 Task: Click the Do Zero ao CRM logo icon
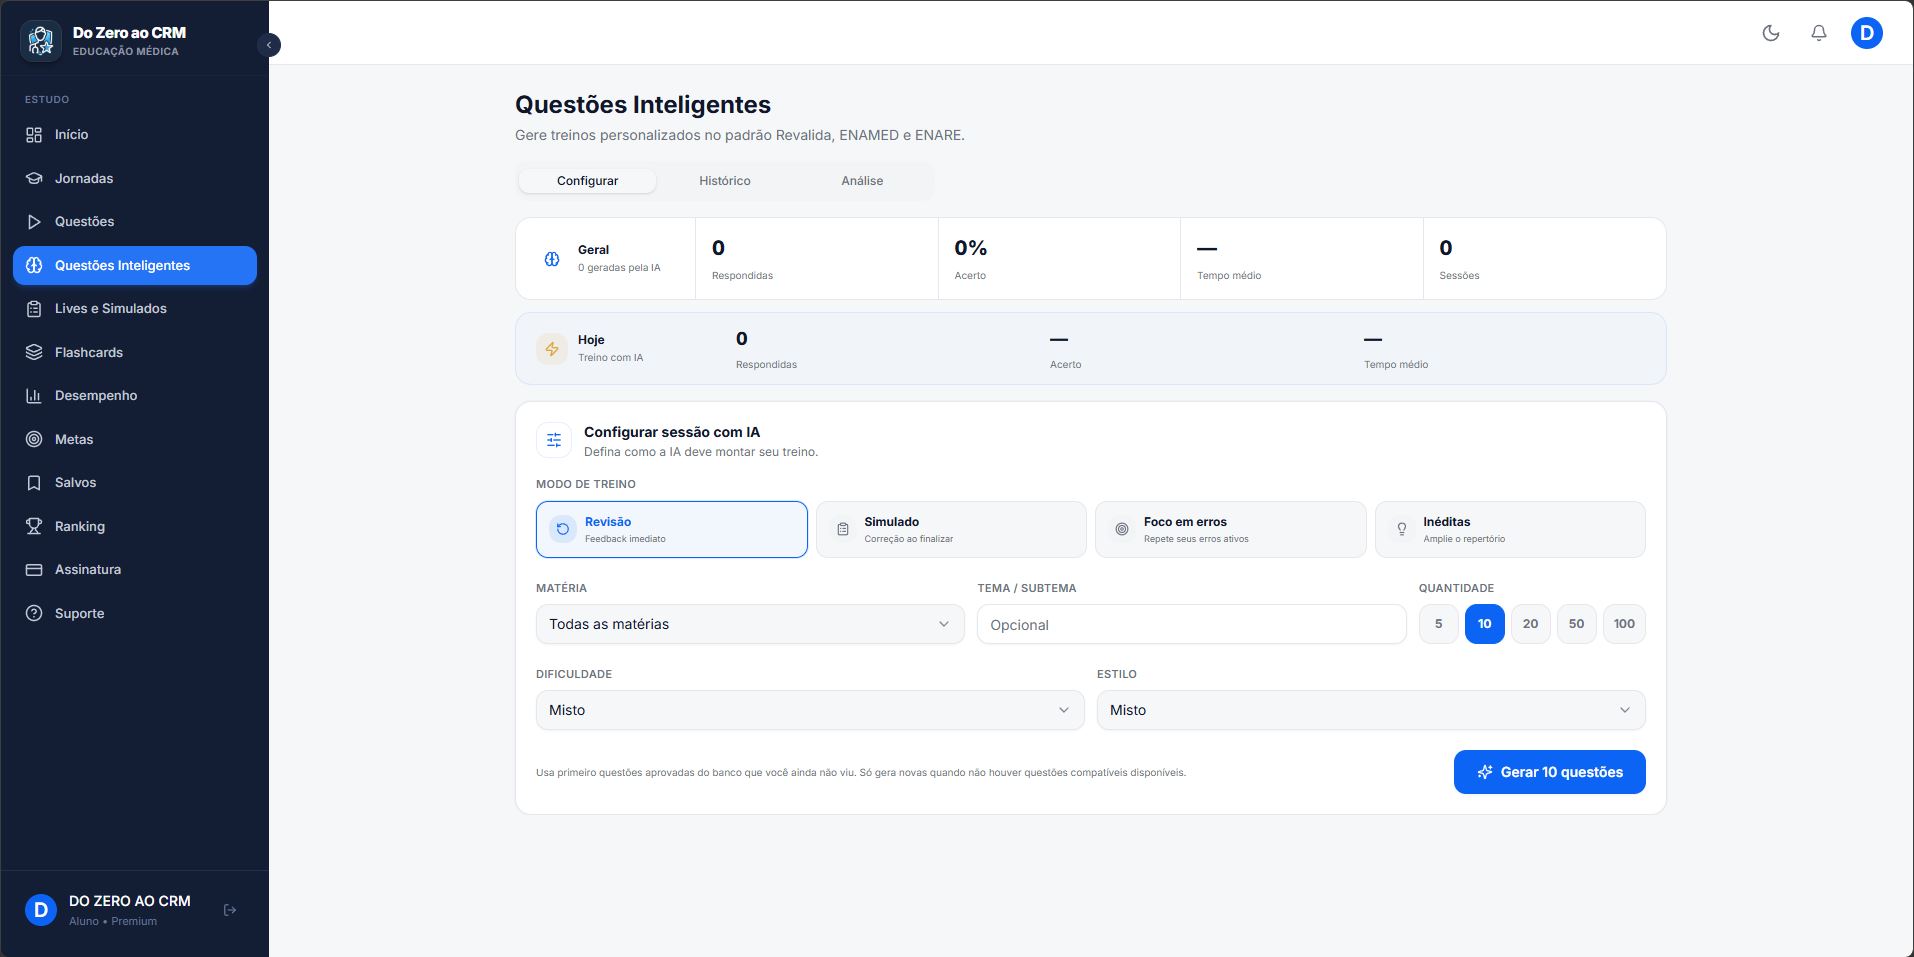(x=41, y=41)
